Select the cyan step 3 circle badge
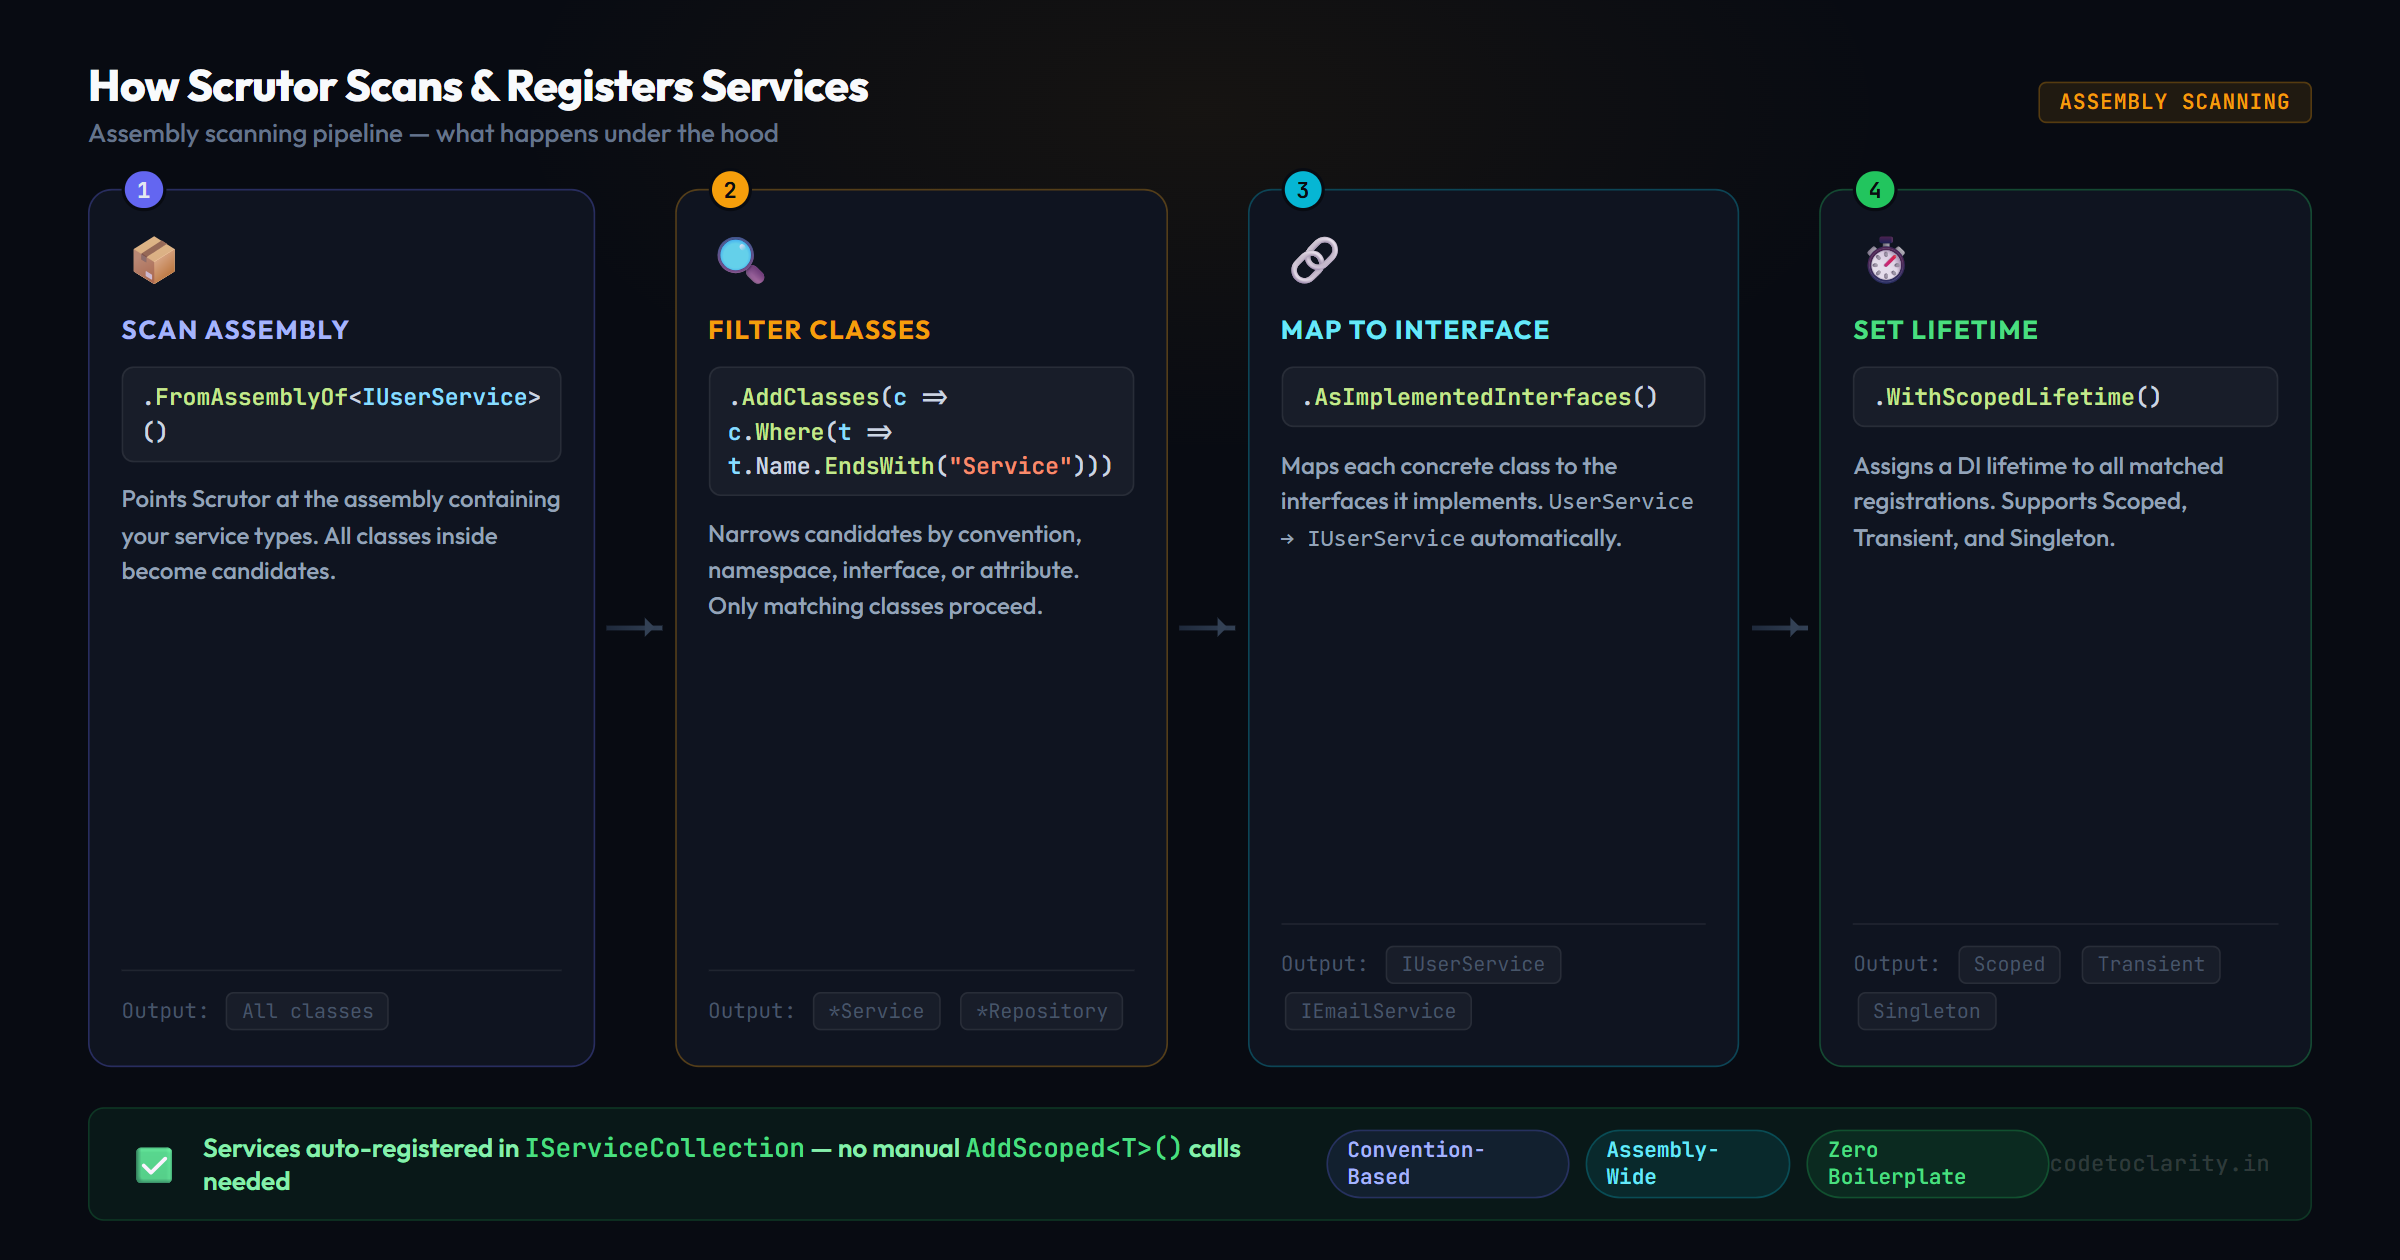2400x1260 pixels. (x=1302, y=188)
